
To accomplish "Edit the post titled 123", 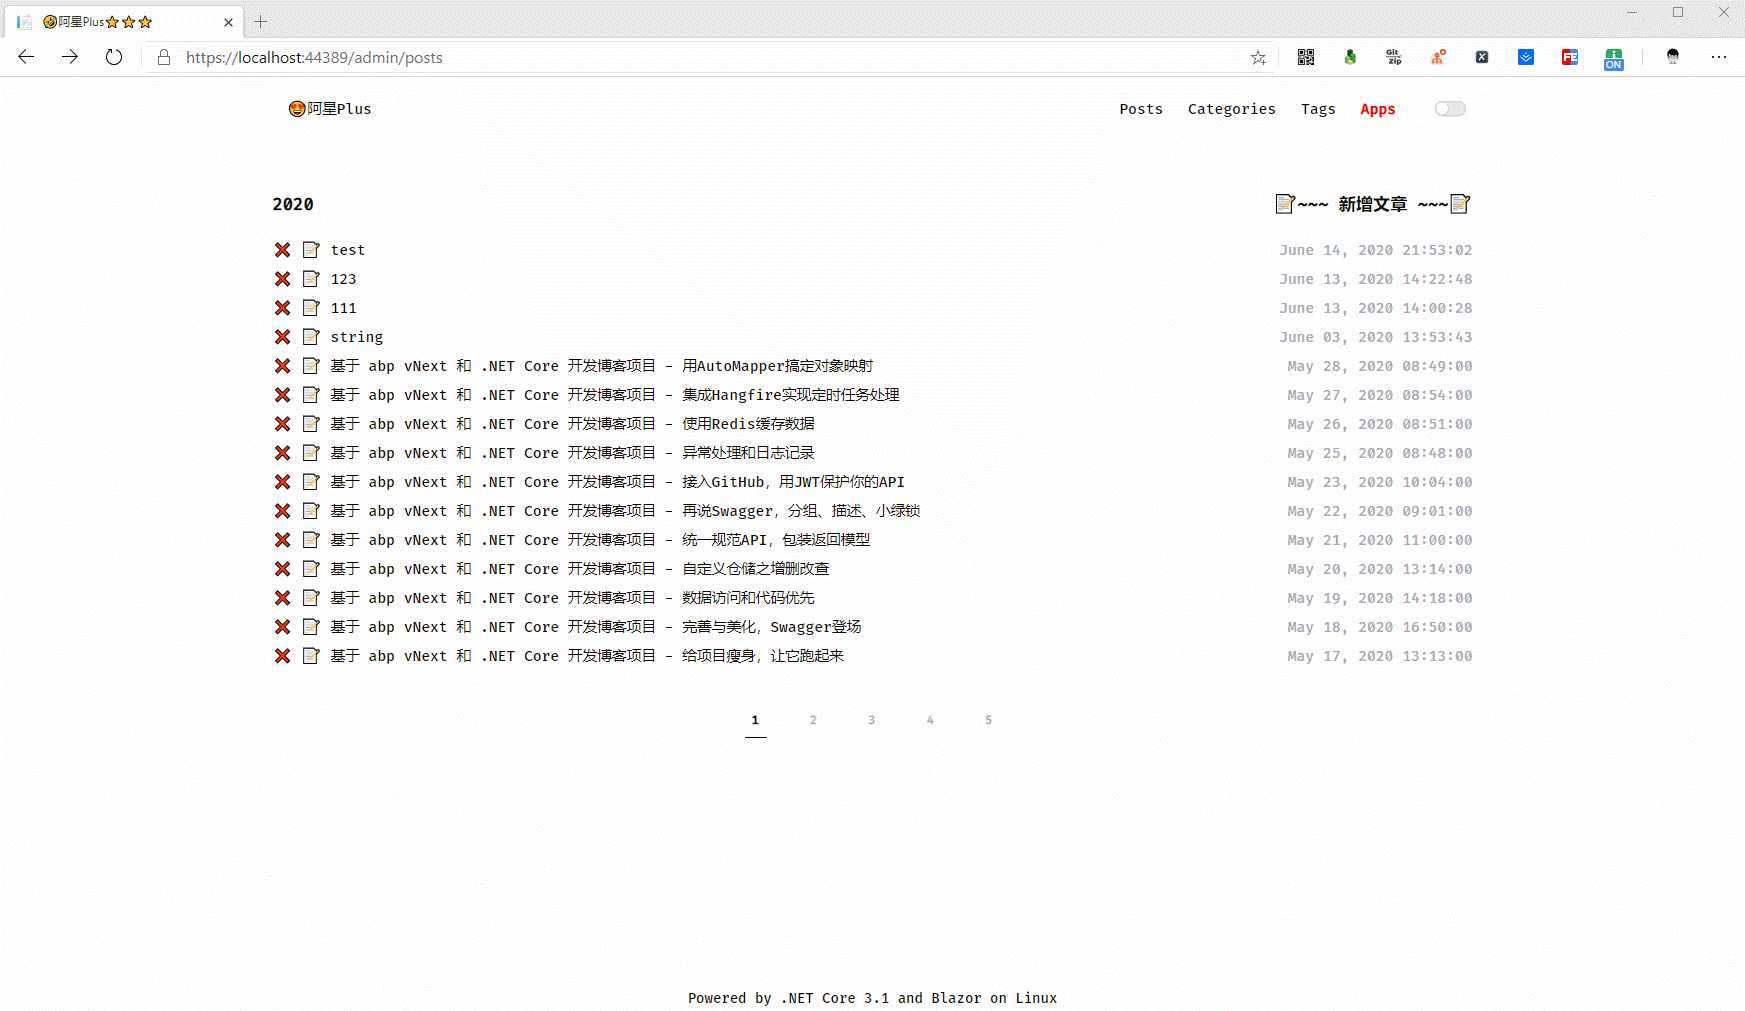I will pyautogui.click(x=311, y=279).
